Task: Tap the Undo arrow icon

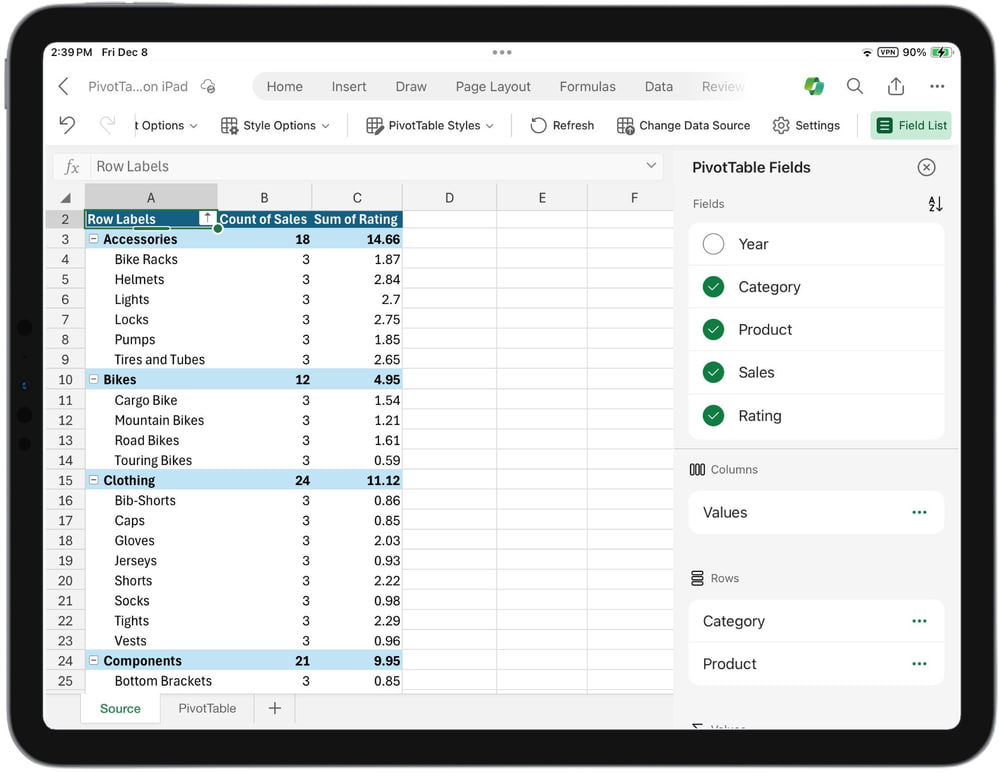Action: click(x=67, y=125)
